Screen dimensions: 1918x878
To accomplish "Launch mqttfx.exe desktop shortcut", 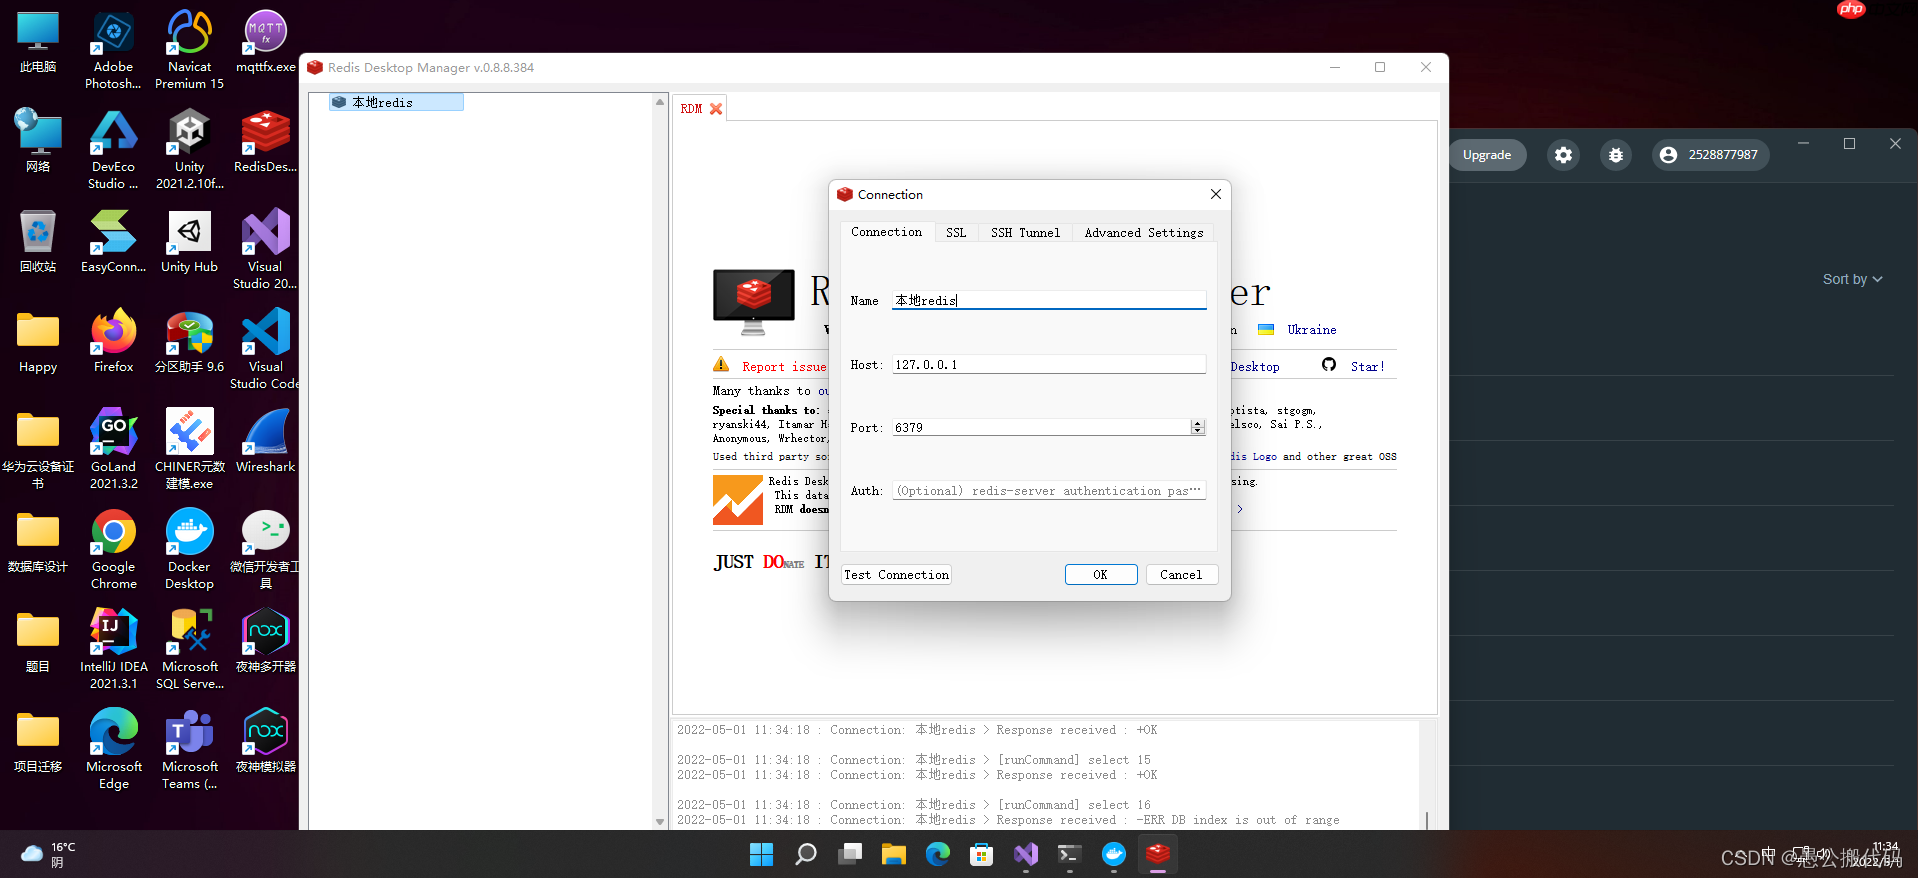I will (x=265, y=42).
